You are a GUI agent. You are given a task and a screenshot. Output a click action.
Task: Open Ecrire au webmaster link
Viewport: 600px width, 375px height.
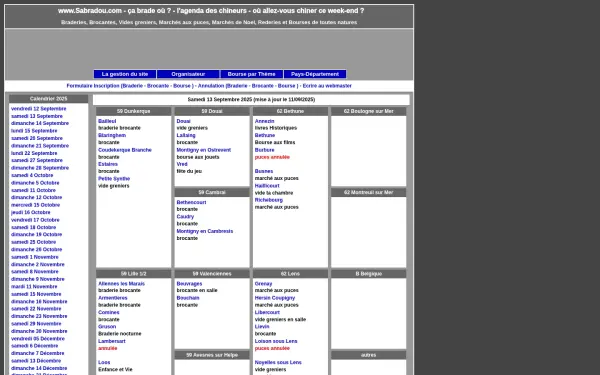[327, 86]
